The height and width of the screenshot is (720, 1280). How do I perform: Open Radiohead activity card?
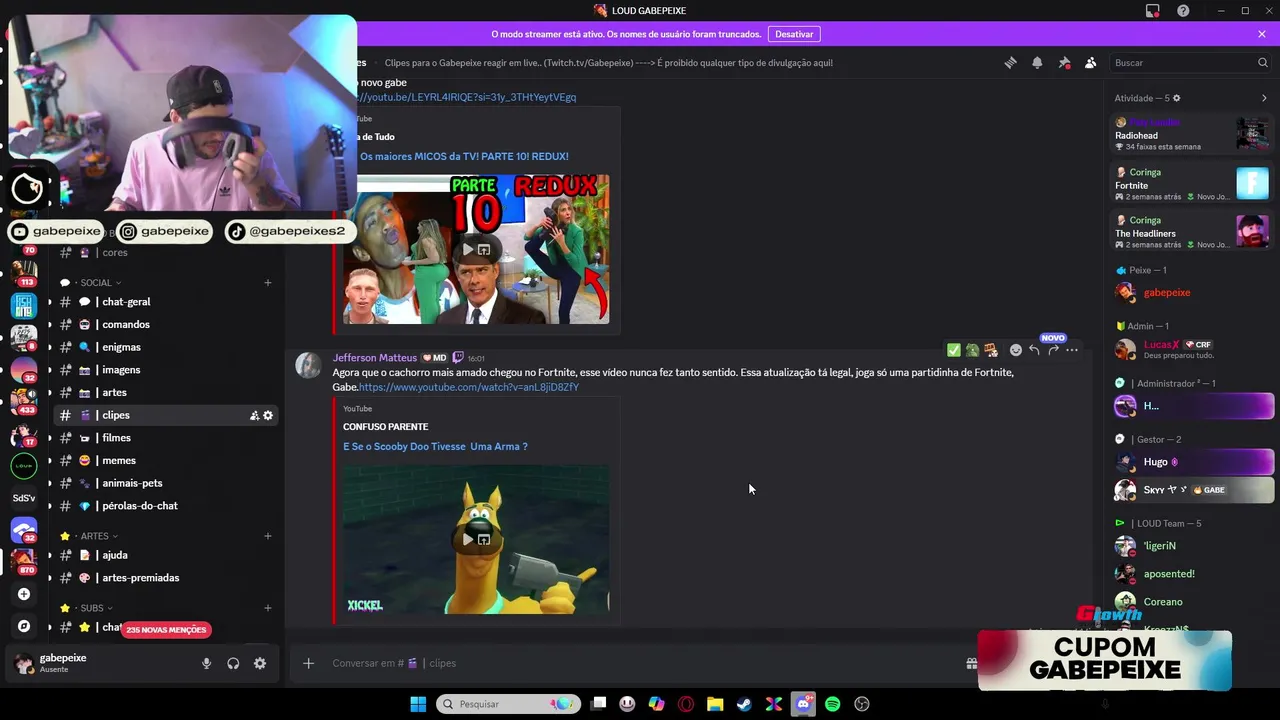point(1191,135)
